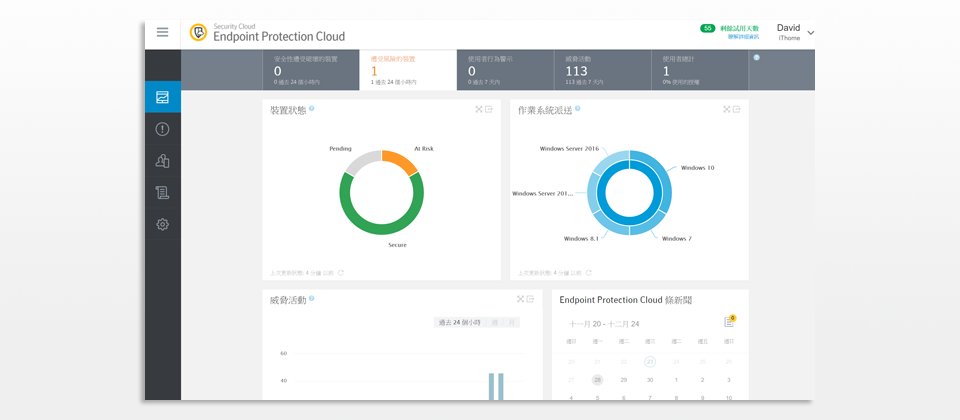
Task: Select highlighted date 28 in news calendar
Action: [x=598, y=380]
